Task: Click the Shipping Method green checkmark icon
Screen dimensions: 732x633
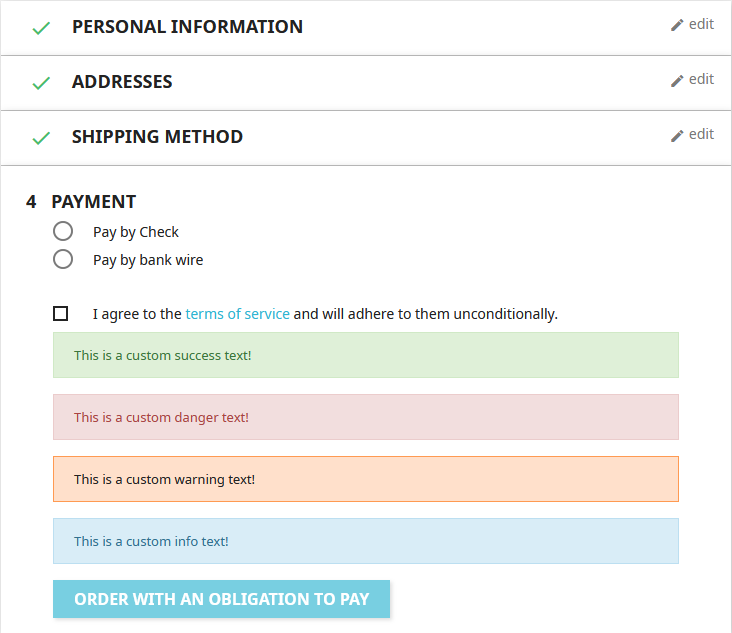Action: tap(41, 138)
